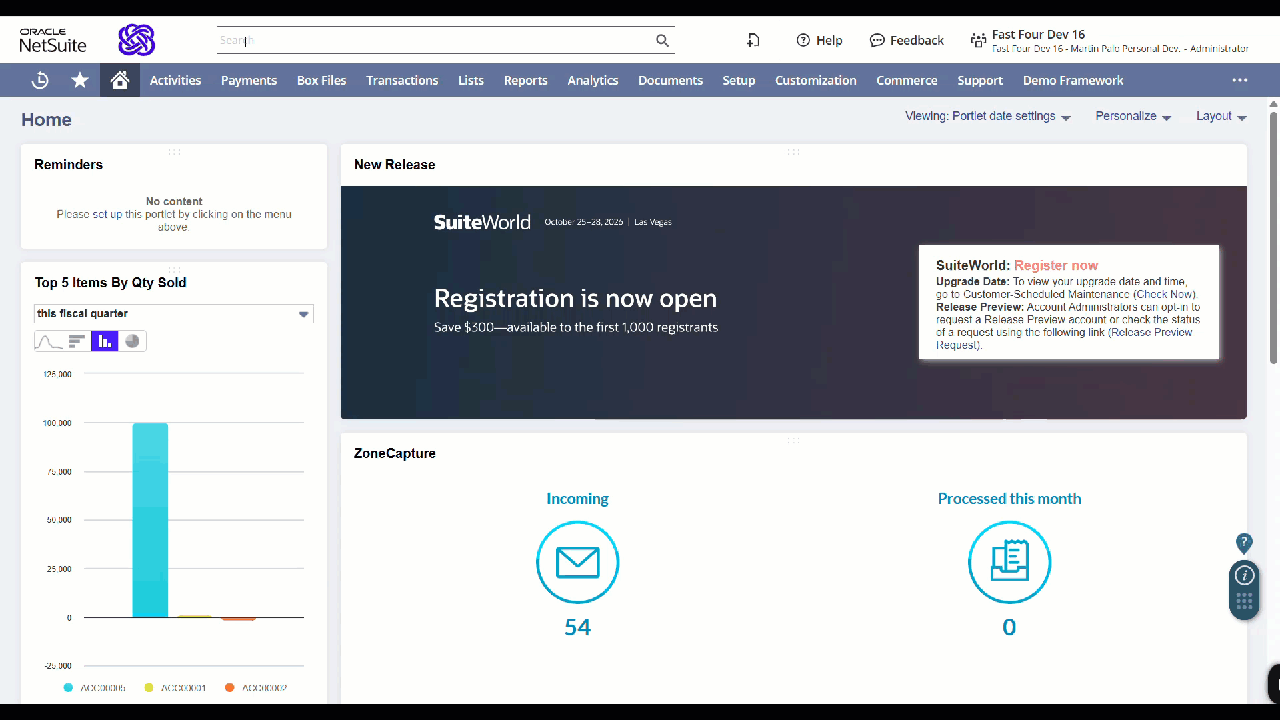Click the drag handle on New Release portlet

793,152
